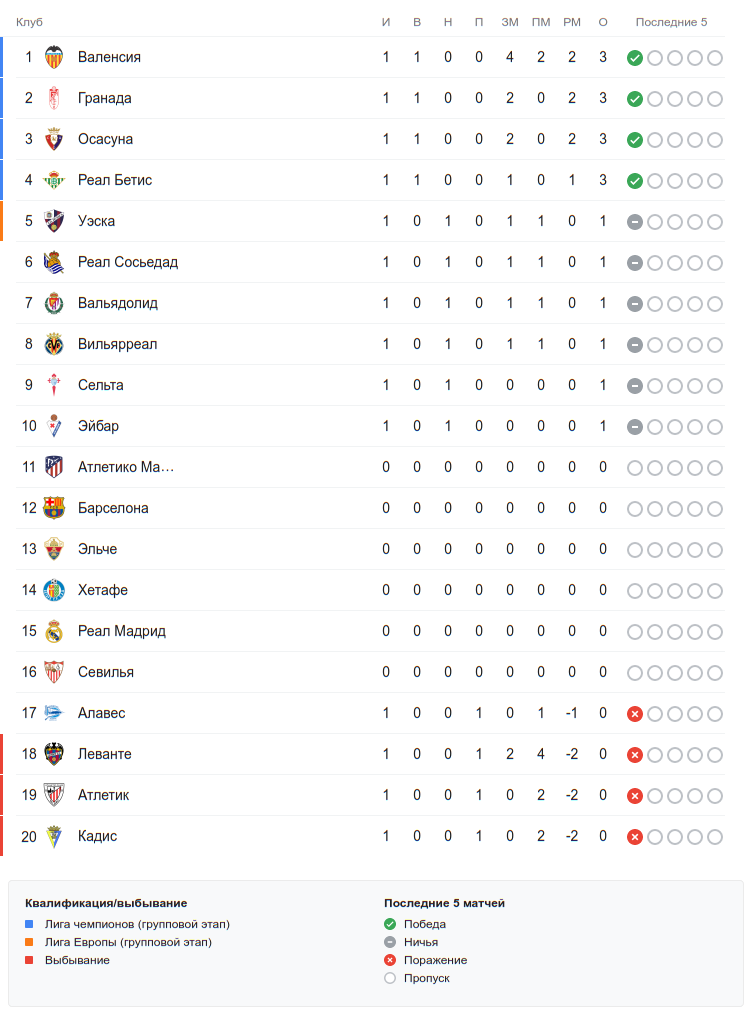This screenshot has height=1015, width=752.
Task: Click the Кадис team name
Action: click(x=98, y=836)
